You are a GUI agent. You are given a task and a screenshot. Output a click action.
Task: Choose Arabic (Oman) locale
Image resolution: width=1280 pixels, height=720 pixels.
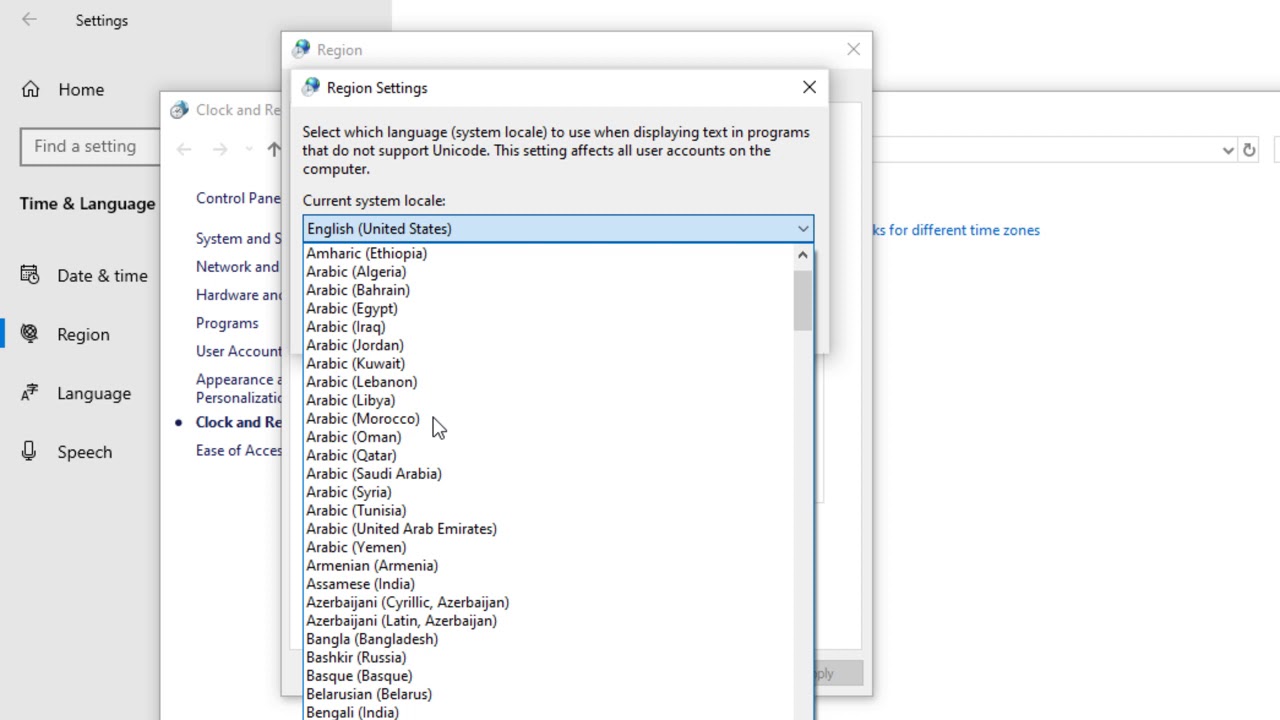click(x=548, y=437)
